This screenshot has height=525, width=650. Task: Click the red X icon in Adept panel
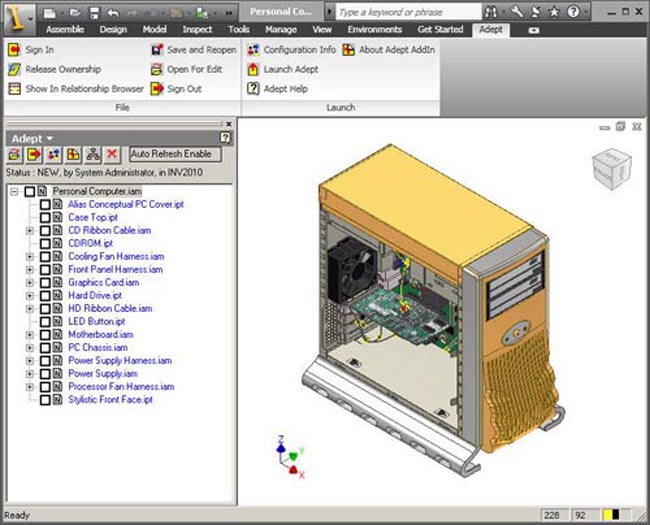pyautogui.click(x=112, y=154)
